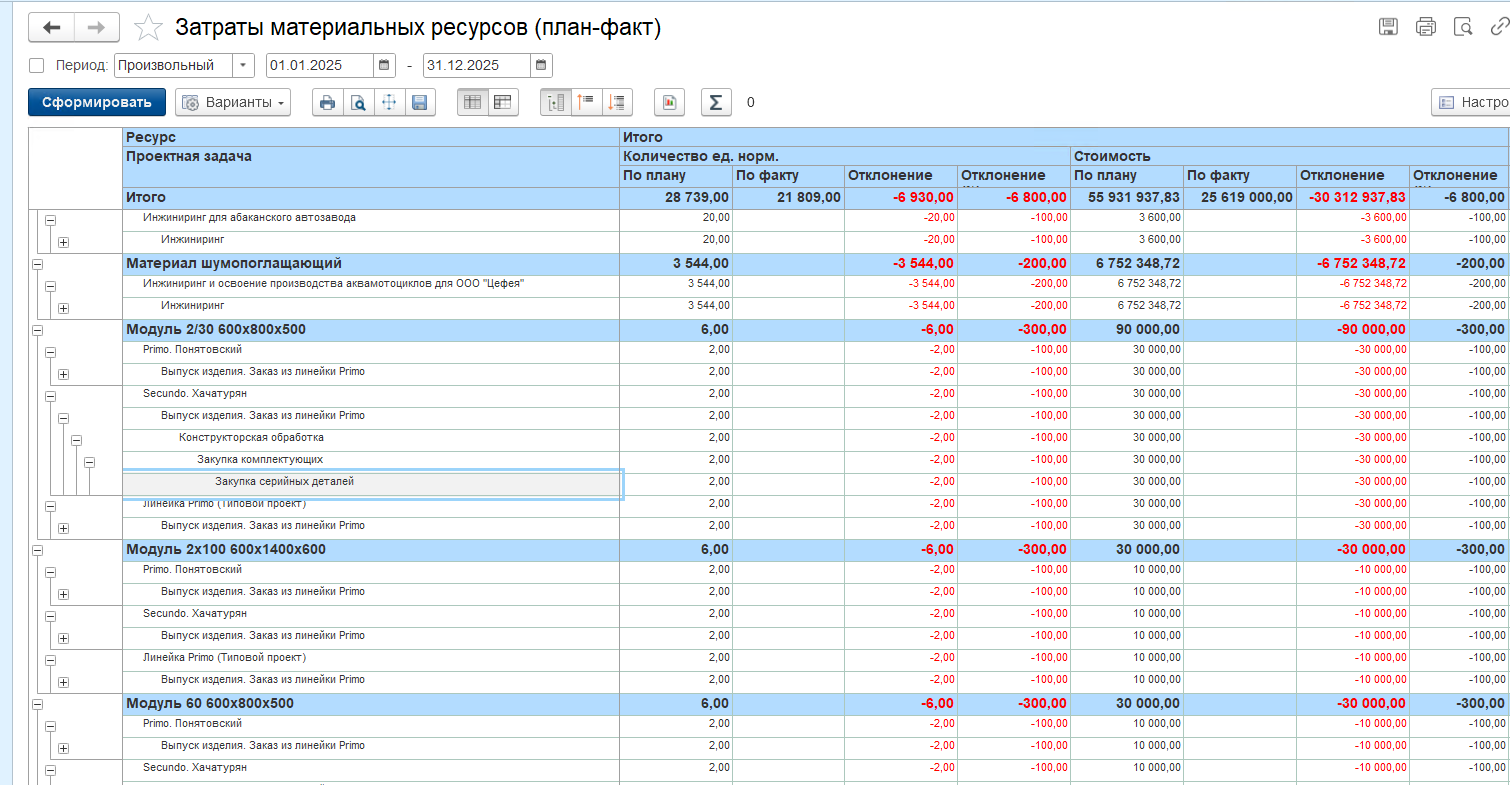Click the sort descending icon
The width and height of the screenshot is (1510, 785).
(618, 102)
